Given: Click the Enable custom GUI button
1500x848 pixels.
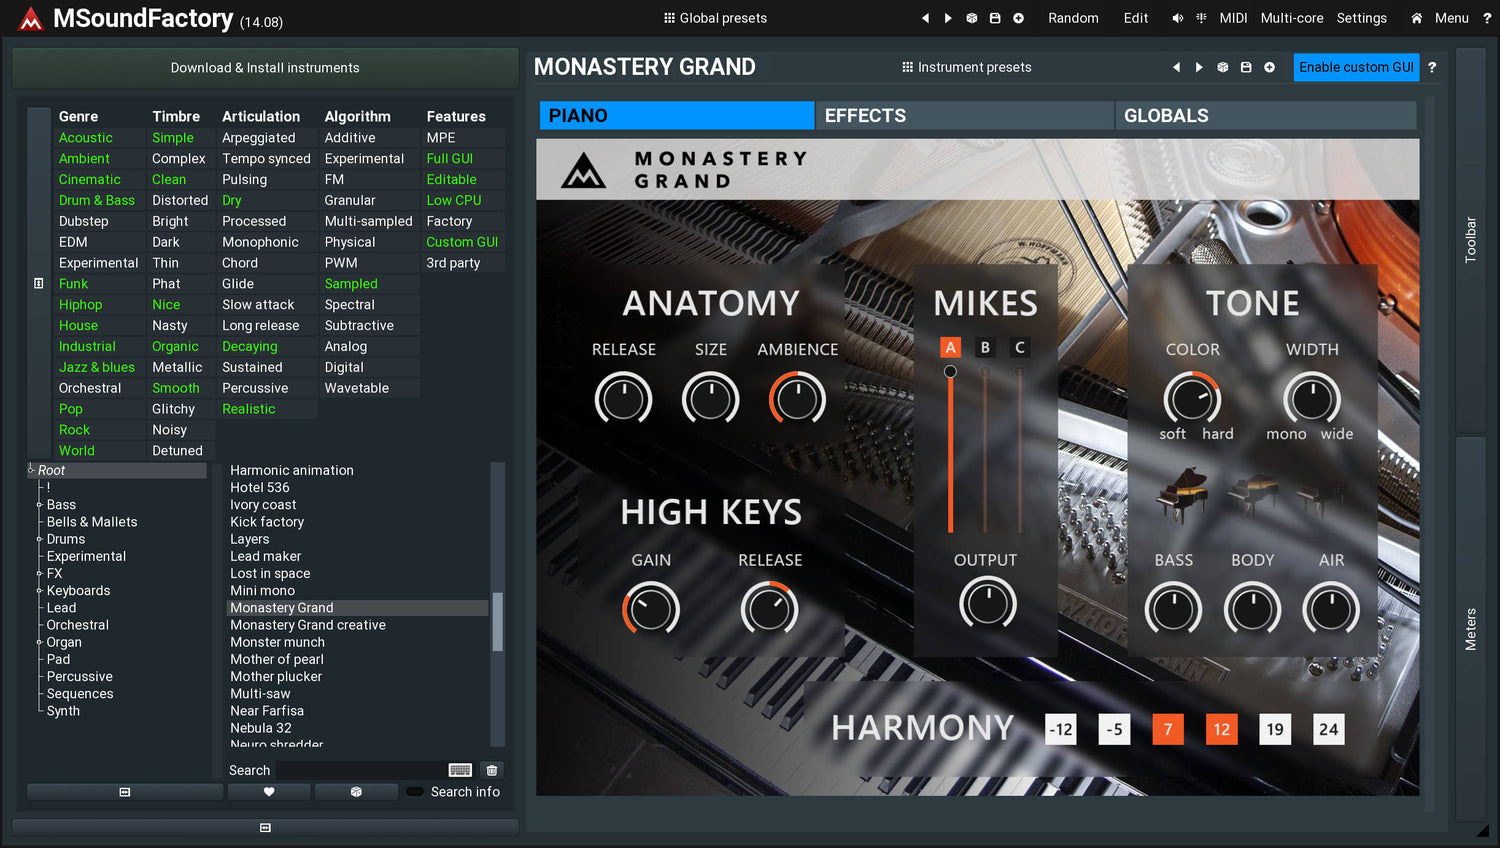Looking at the screenshot, I should (x=1356, y=67).
